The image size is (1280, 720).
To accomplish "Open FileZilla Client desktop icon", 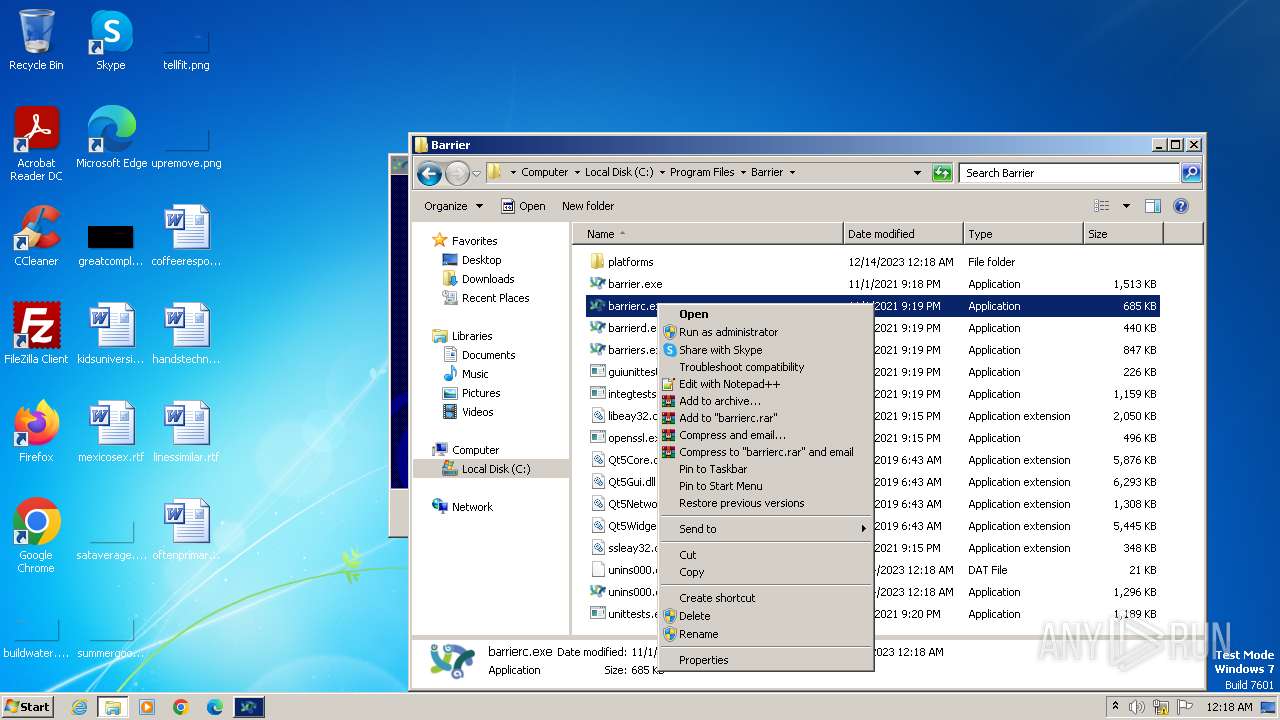I will click(36, 334).
